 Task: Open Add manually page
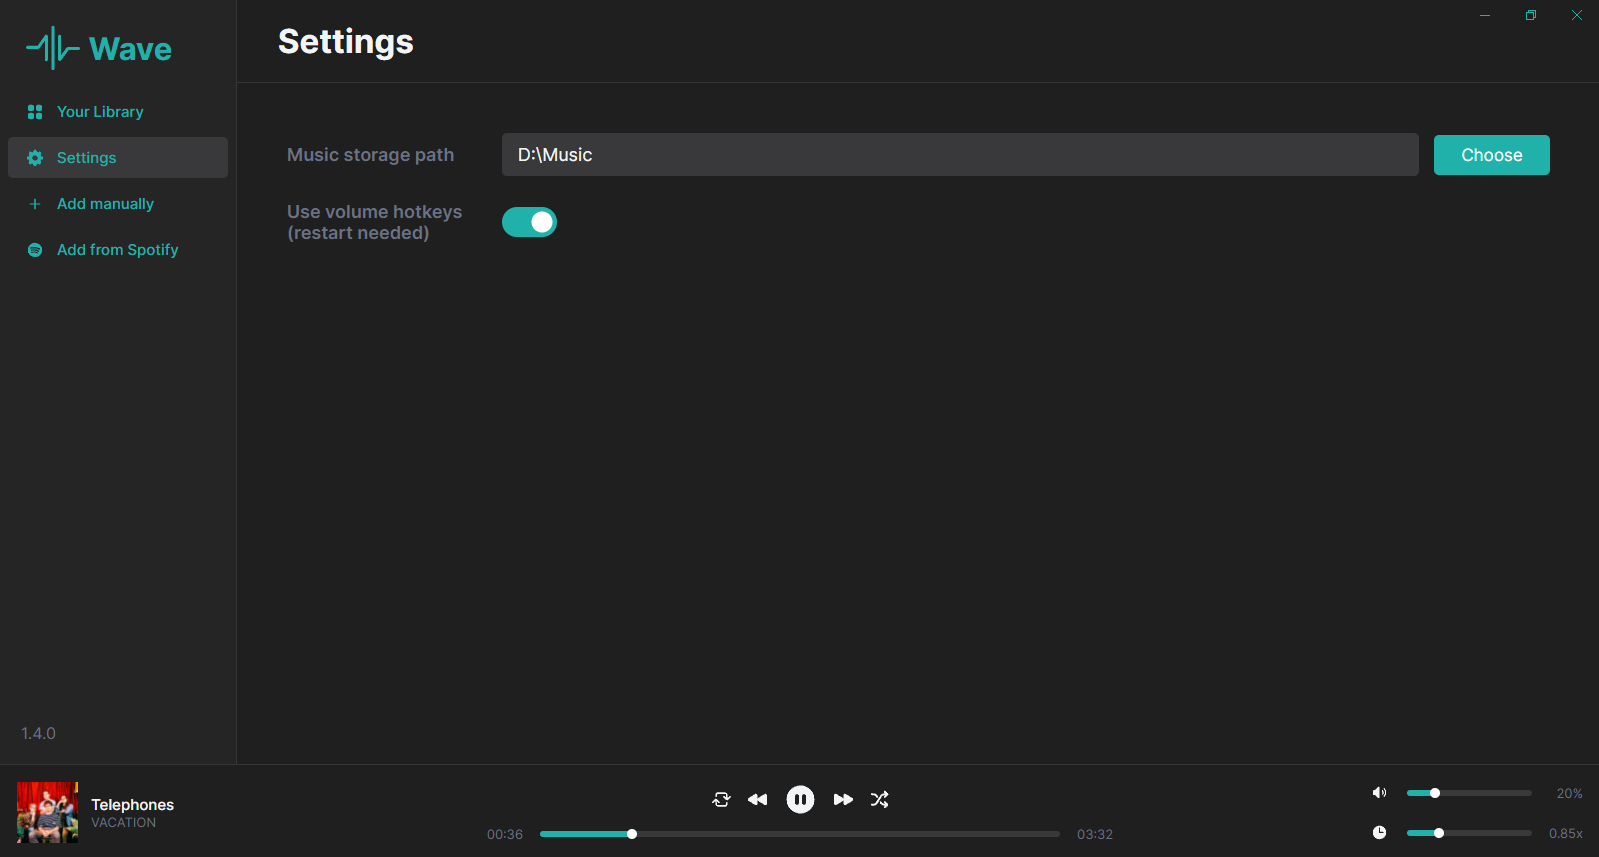point(118,204)
